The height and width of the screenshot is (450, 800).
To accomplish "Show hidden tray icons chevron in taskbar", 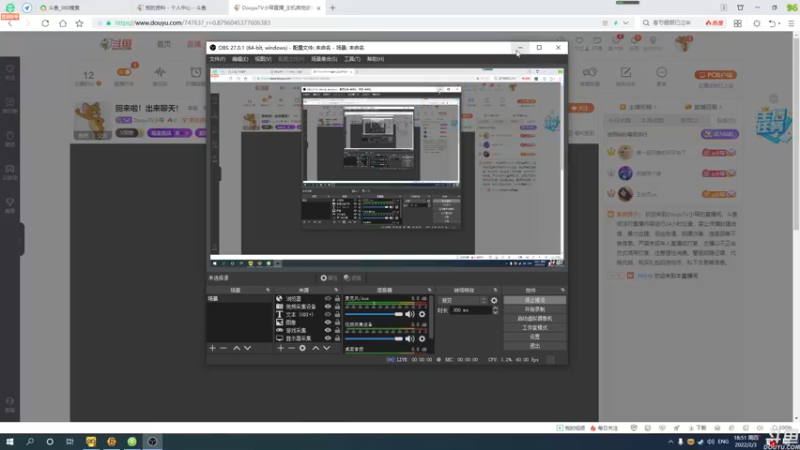I will point(670,442).
